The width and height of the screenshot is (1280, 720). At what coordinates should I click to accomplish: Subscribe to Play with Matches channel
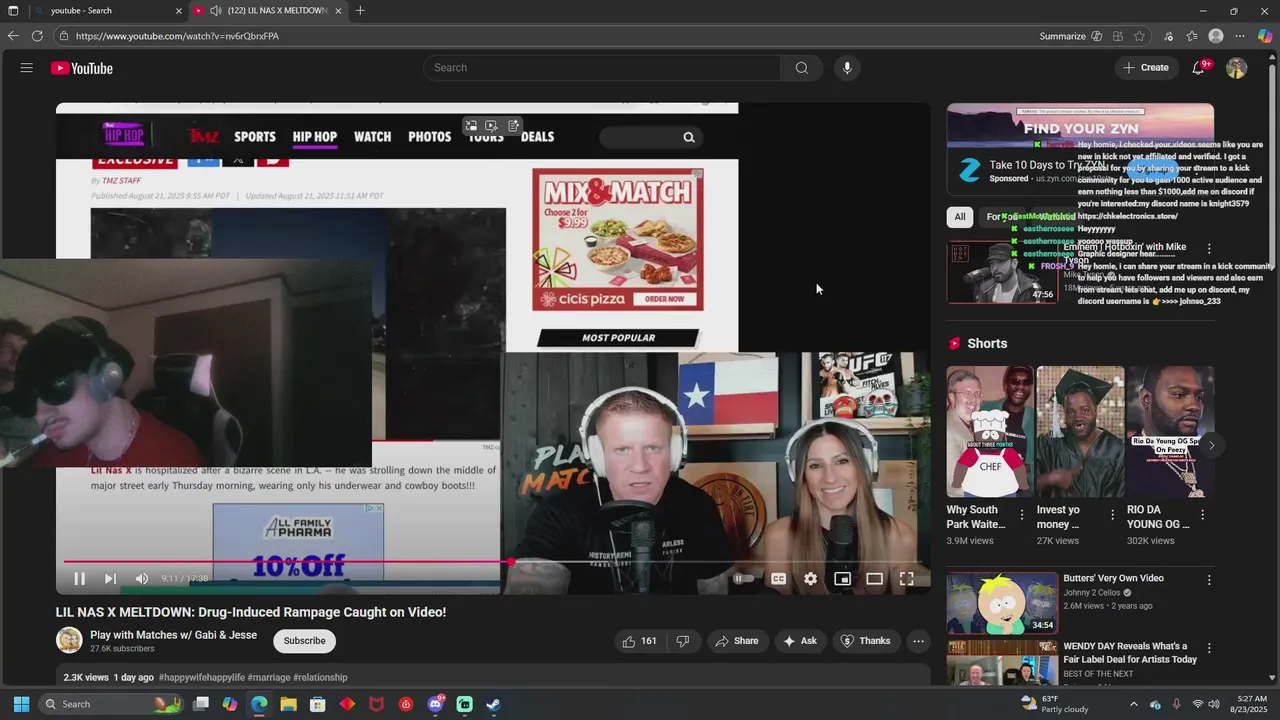click(x=304, y=641)
